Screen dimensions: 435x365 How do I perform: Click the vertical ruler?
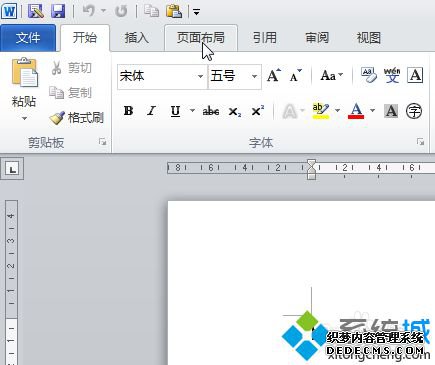click(11, 283)
